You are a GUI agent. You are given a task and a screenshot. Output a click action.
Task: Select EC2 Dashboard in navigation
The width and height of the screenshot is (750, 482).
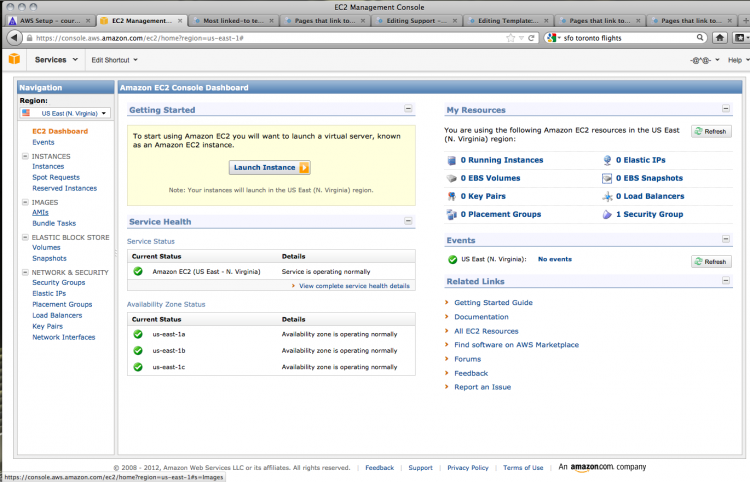tap(60, 131)
